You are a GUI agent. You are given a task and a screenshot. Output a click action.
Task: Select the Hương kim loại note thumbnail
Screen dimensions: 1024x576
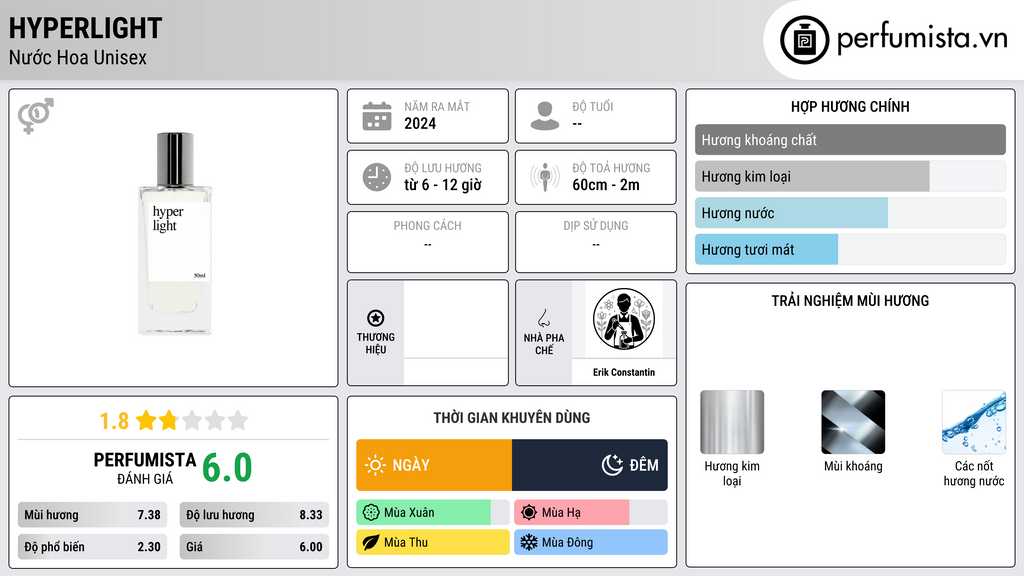(732, 422)
